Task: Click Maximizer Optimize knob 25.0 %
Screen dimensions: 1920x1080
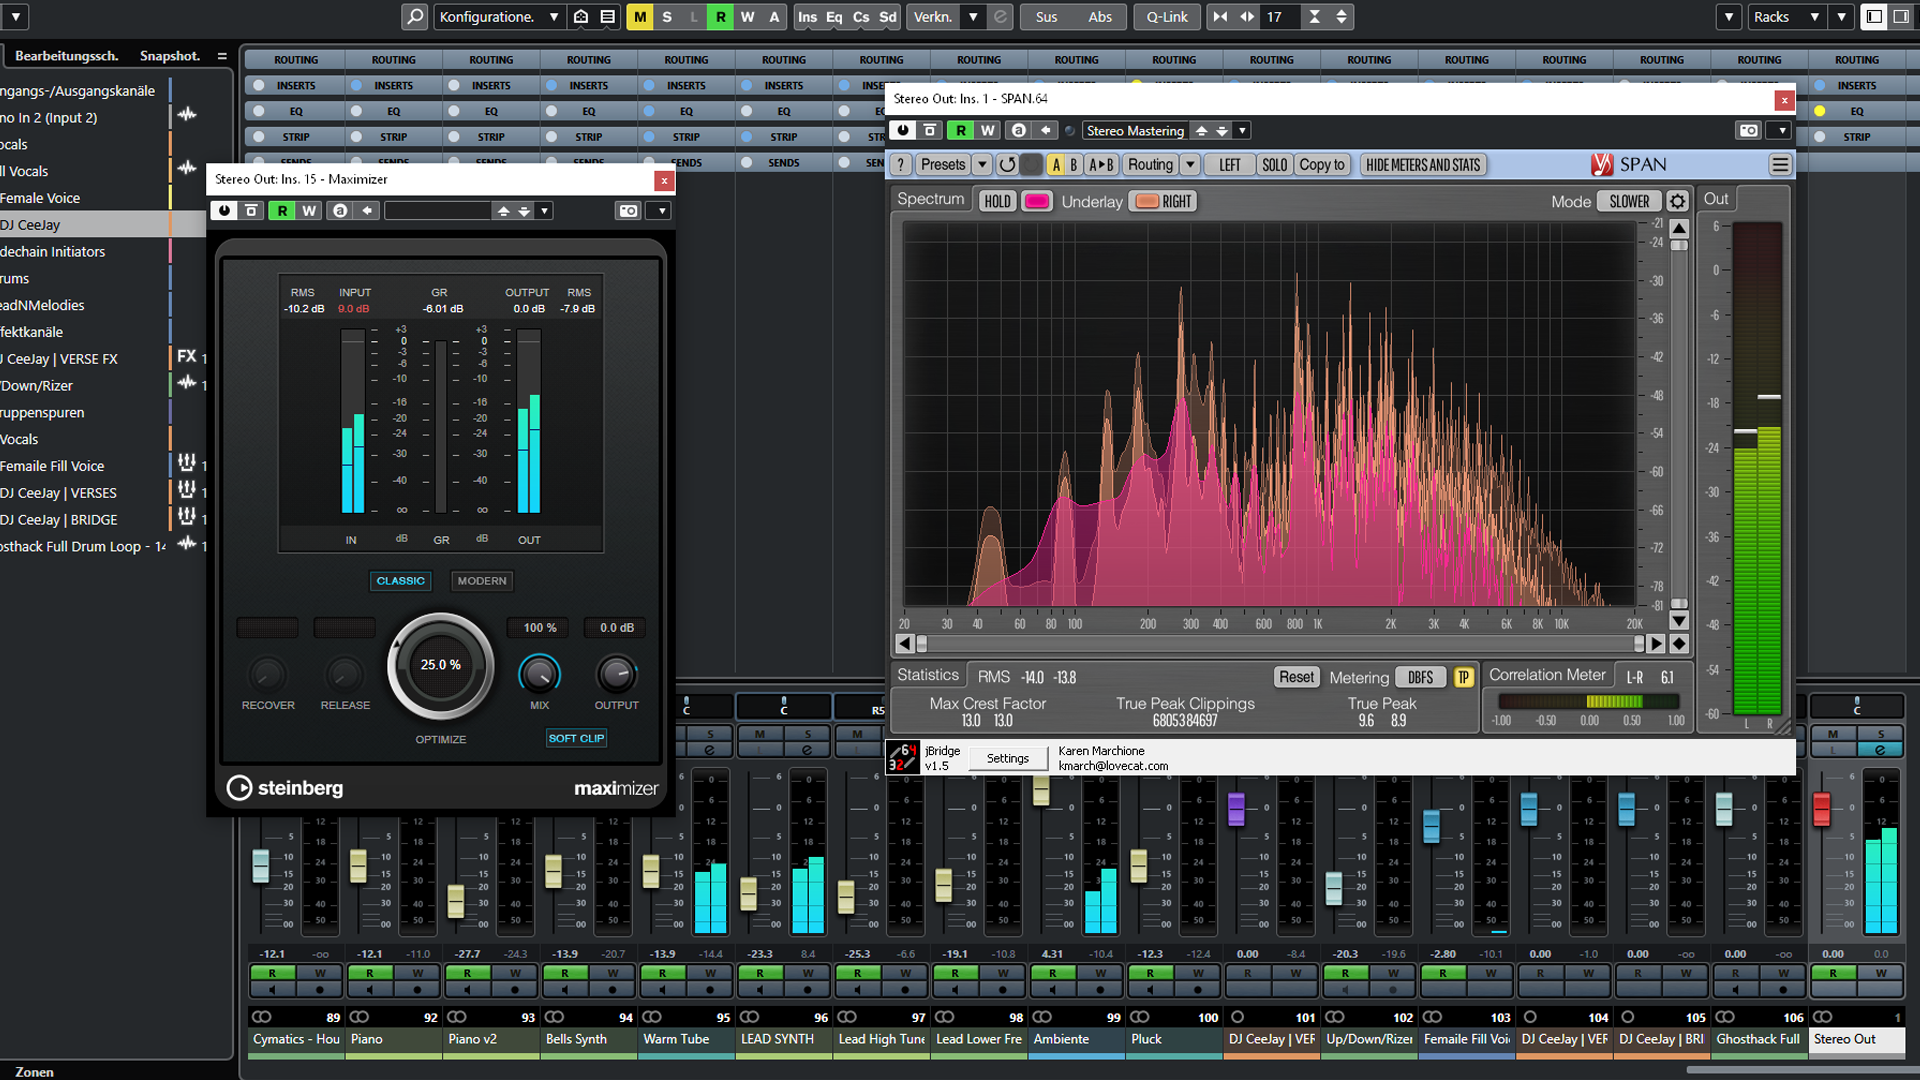Action: tap(440, 665)
